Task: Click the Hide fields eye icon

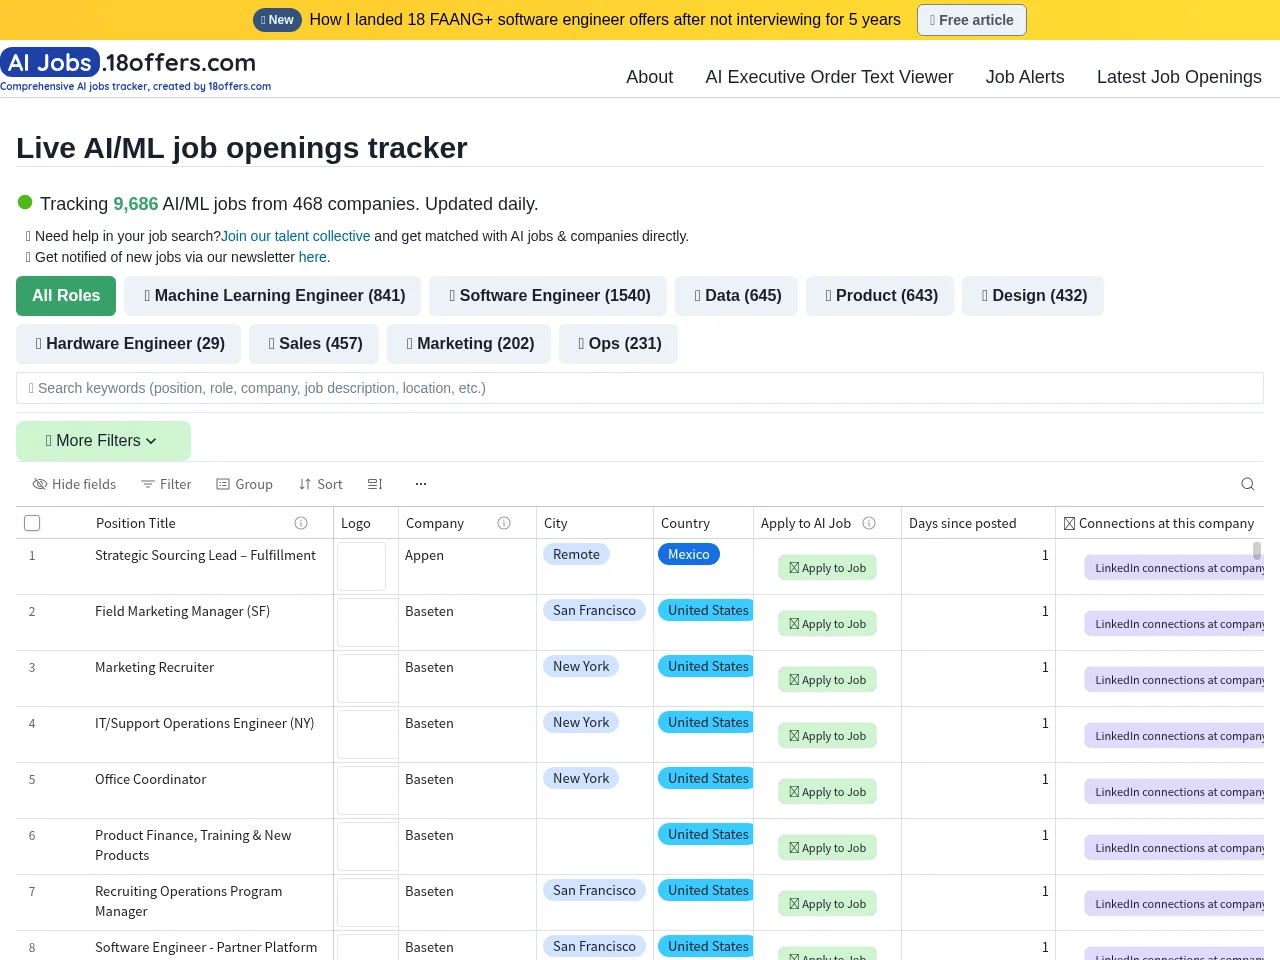Action: [x=40, y=484]
